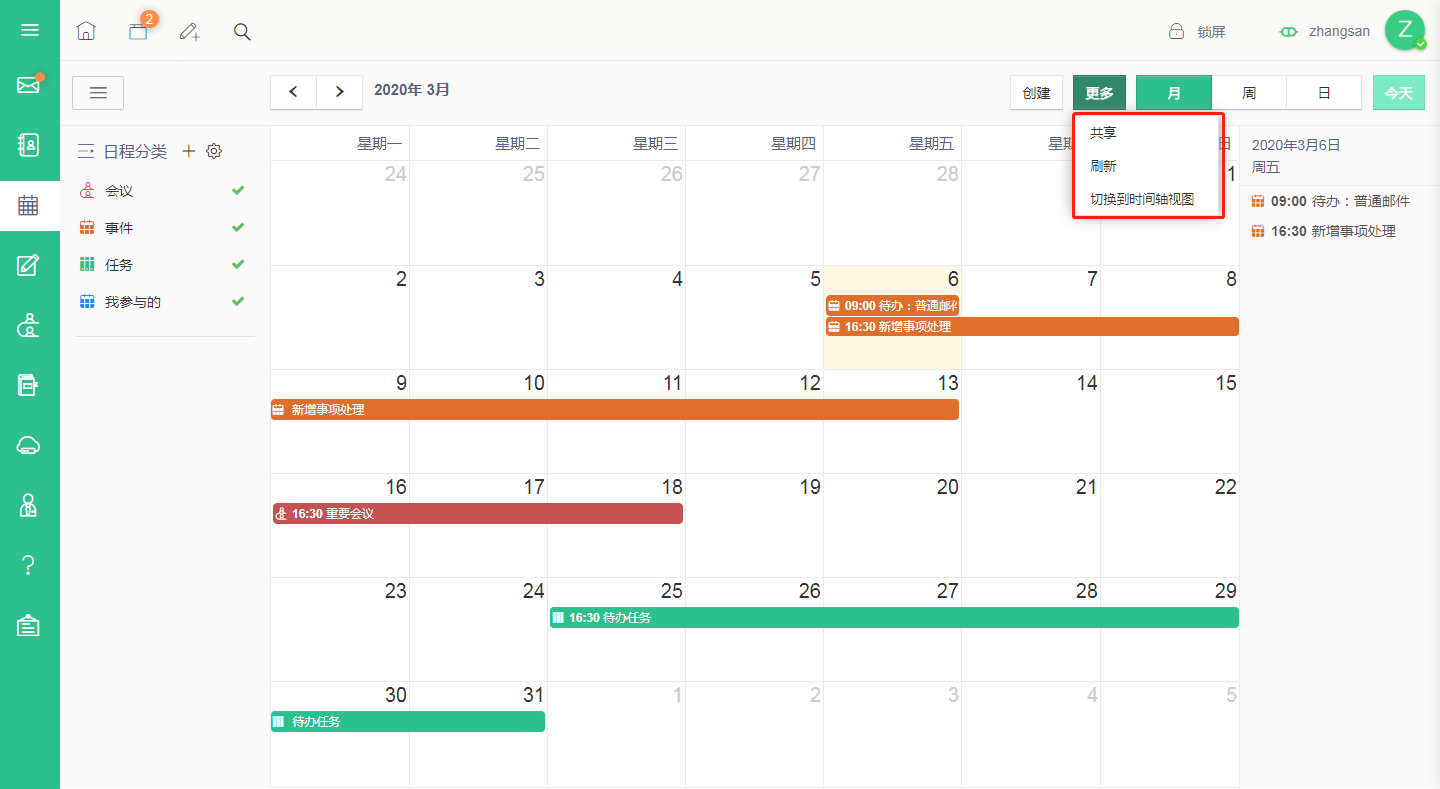
Task: Open the 16:30 新增事项处理 event on March 6
Action: 1032,326
